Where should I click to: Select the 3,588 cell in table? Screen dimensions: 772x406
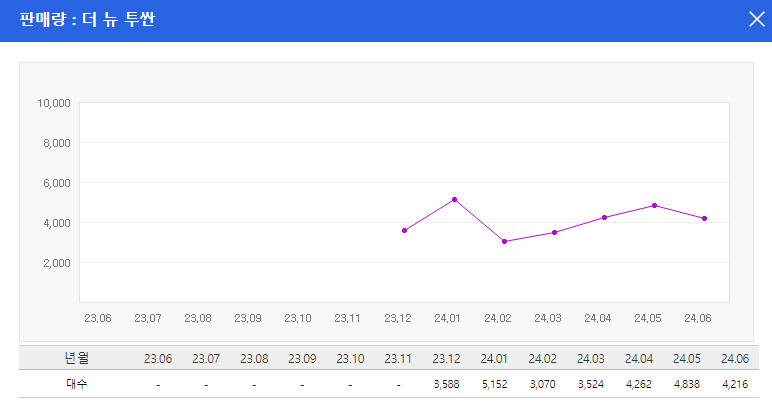pos(446,384)
